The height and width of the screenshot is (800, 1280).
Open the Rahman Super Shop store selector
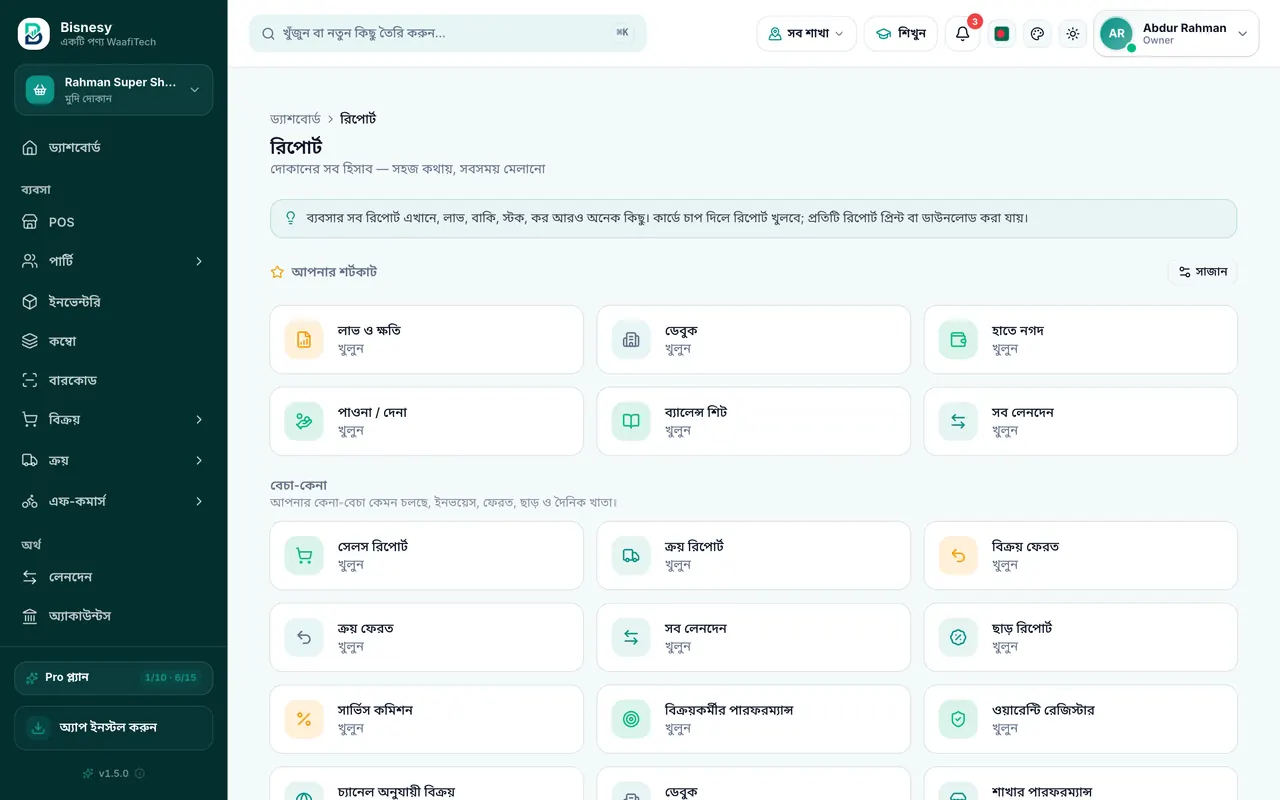tap(114, 90)
